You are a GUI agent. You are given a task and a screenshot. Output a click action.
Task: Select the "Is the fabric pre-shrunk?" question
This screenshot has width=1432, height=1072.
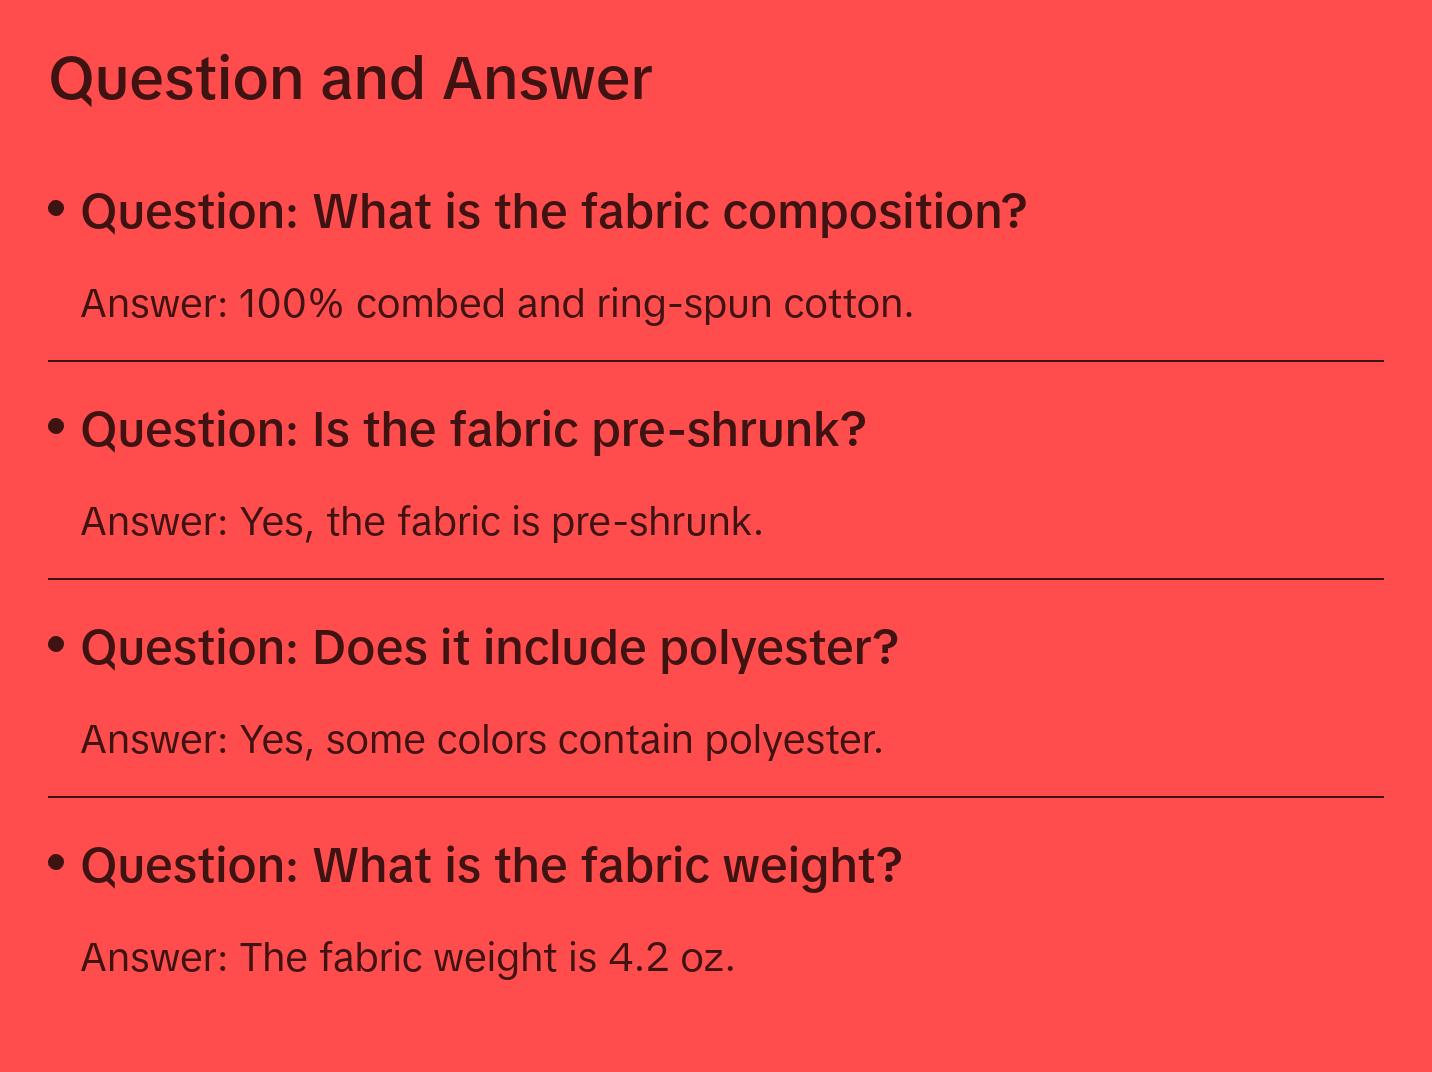point(473,430)
